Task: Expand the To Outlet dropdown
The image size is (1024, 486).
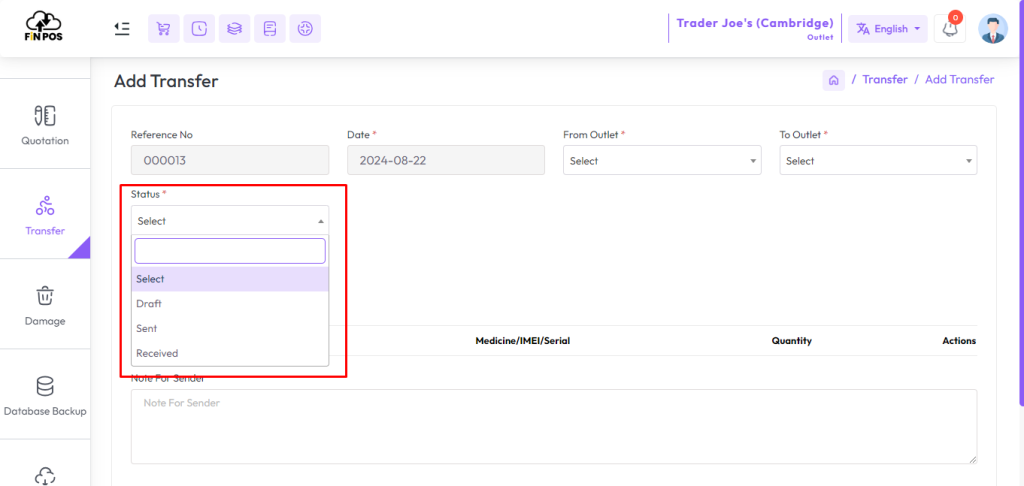Action: (x=878, y=160)
